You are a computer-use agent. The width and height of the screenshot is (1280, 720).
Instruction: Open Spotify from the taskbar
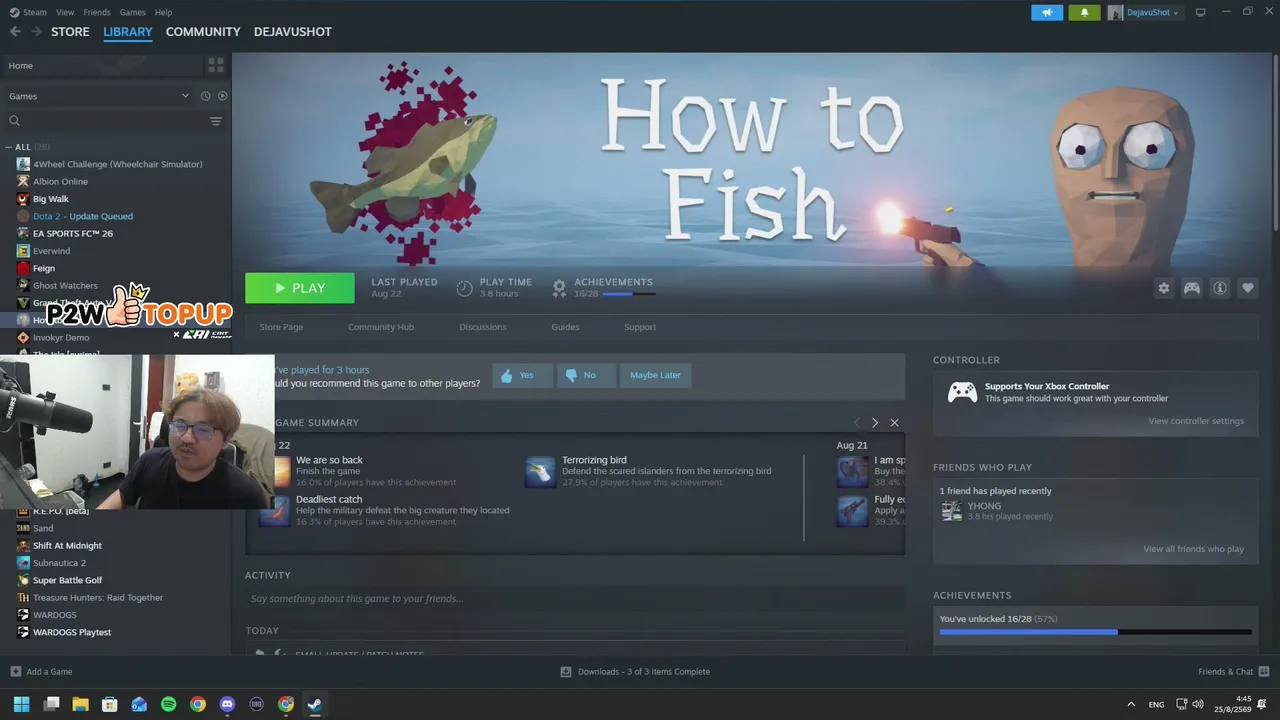pyautogui.click(x=168, y=704)
